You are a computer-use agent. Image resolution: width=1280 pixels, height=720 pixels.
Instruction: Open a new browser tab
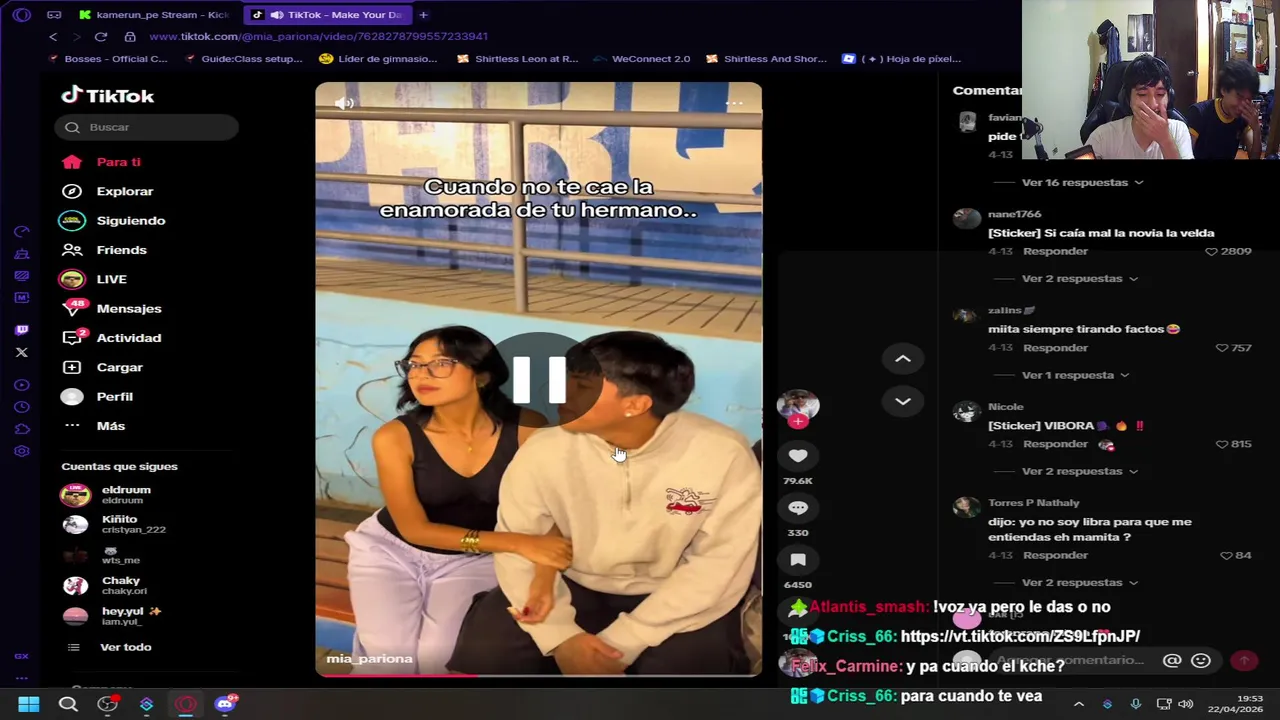(x=423, y=15)
